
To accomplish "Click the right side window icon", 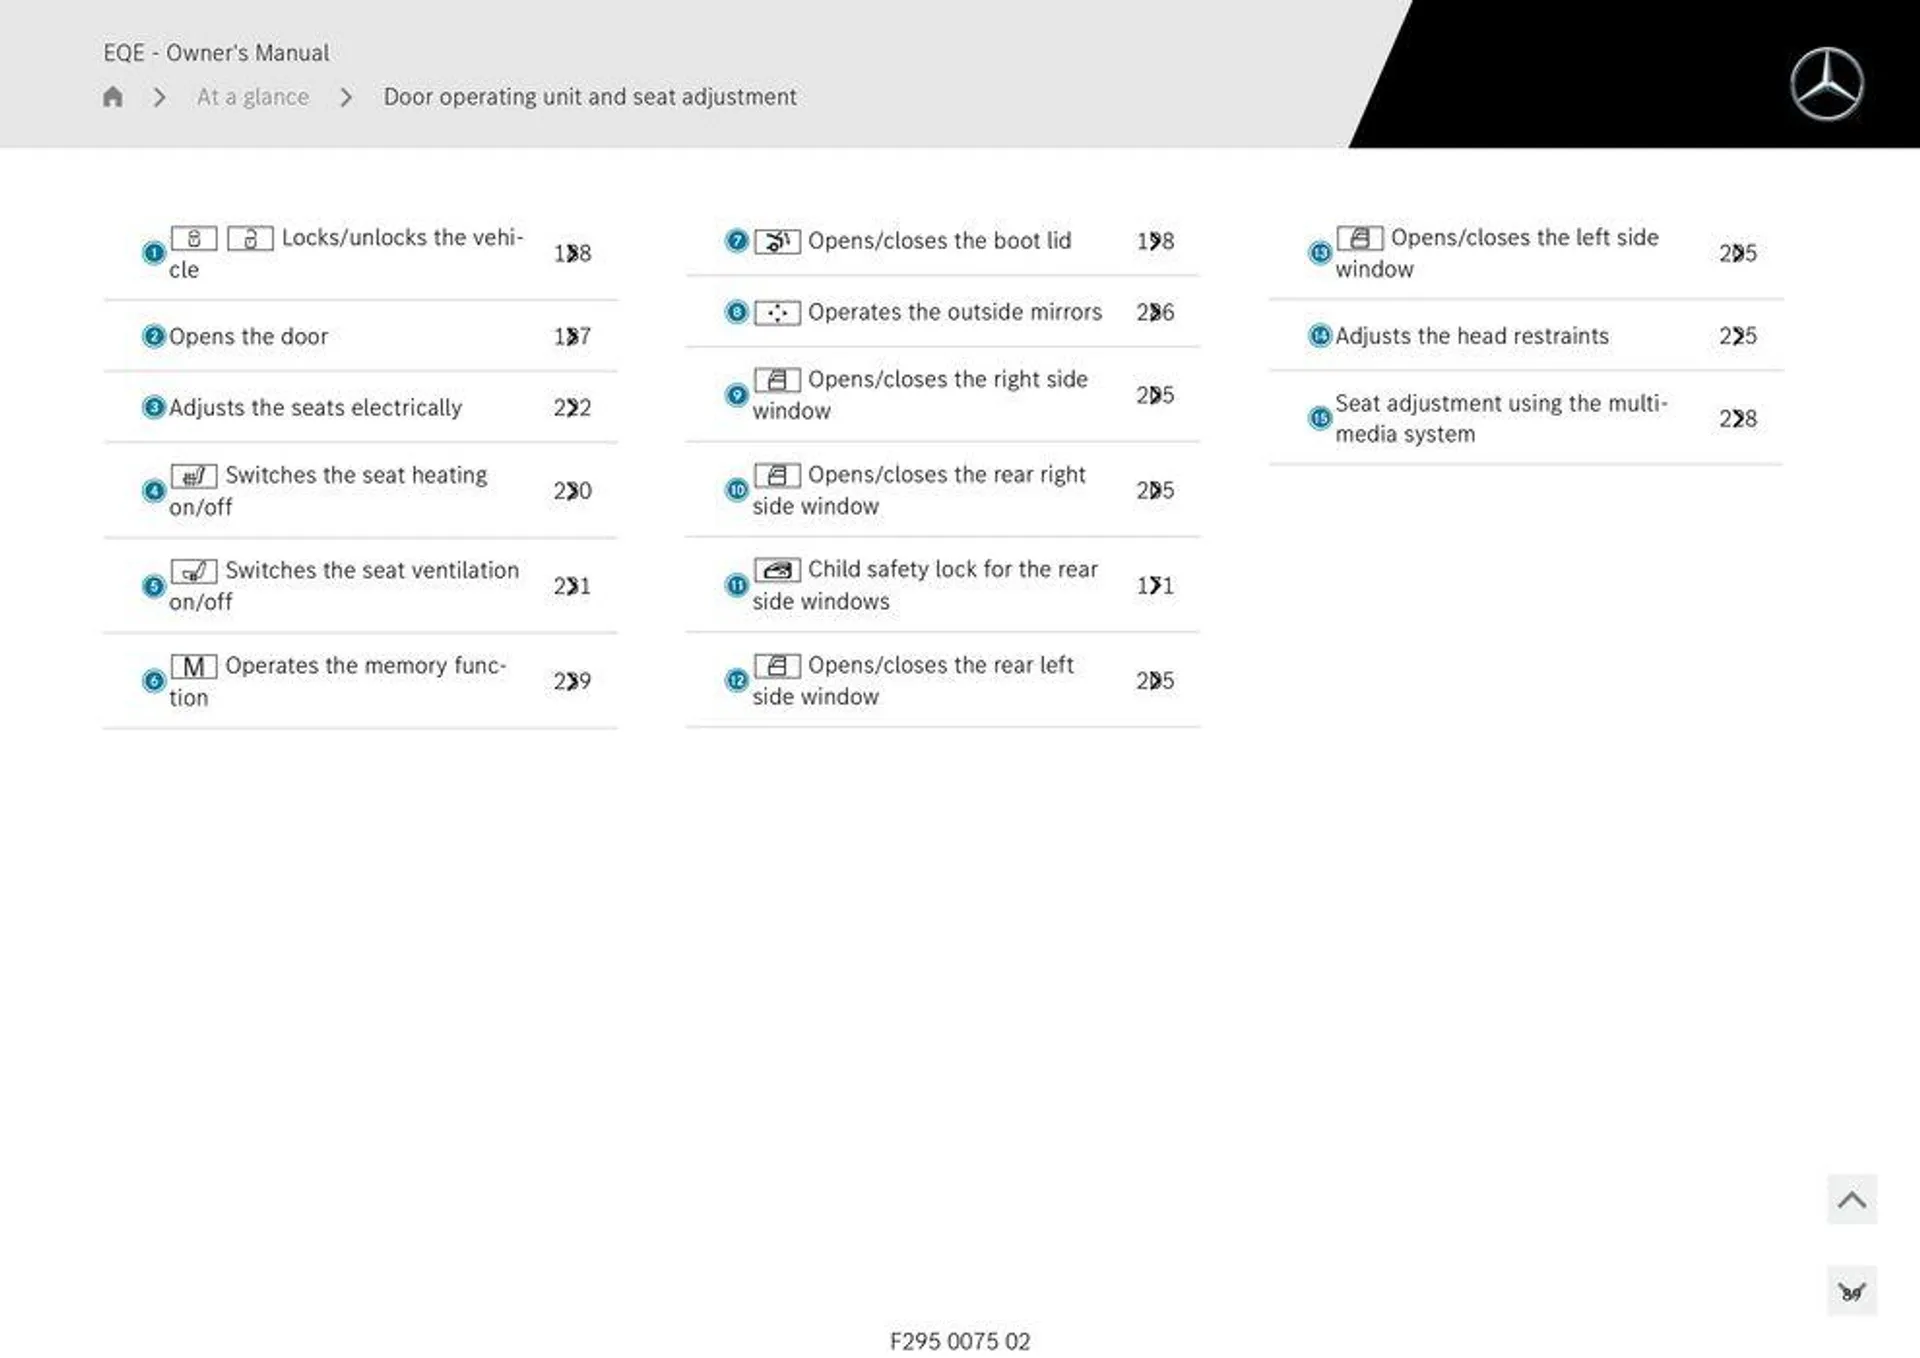I will (774, 379).
